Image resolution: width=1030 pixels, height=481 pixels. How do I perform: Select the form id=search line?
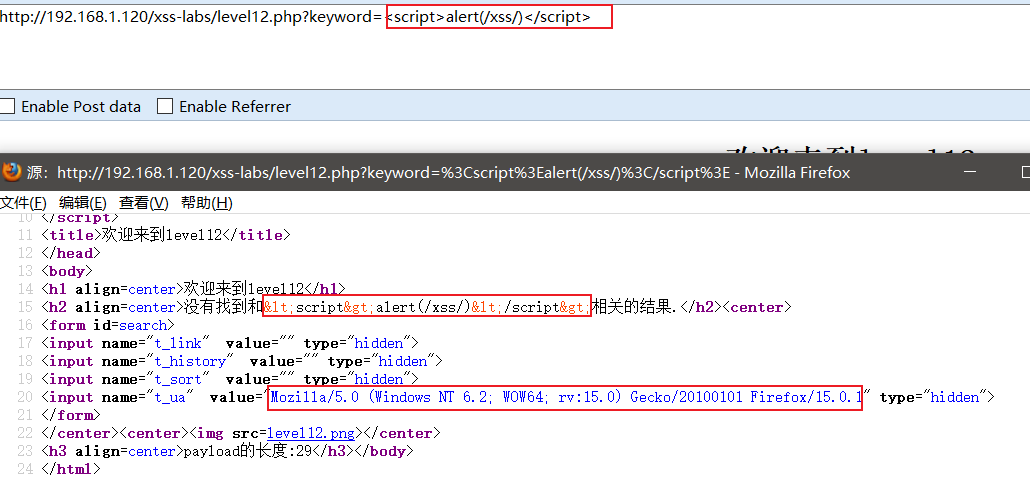click(108, 325)
